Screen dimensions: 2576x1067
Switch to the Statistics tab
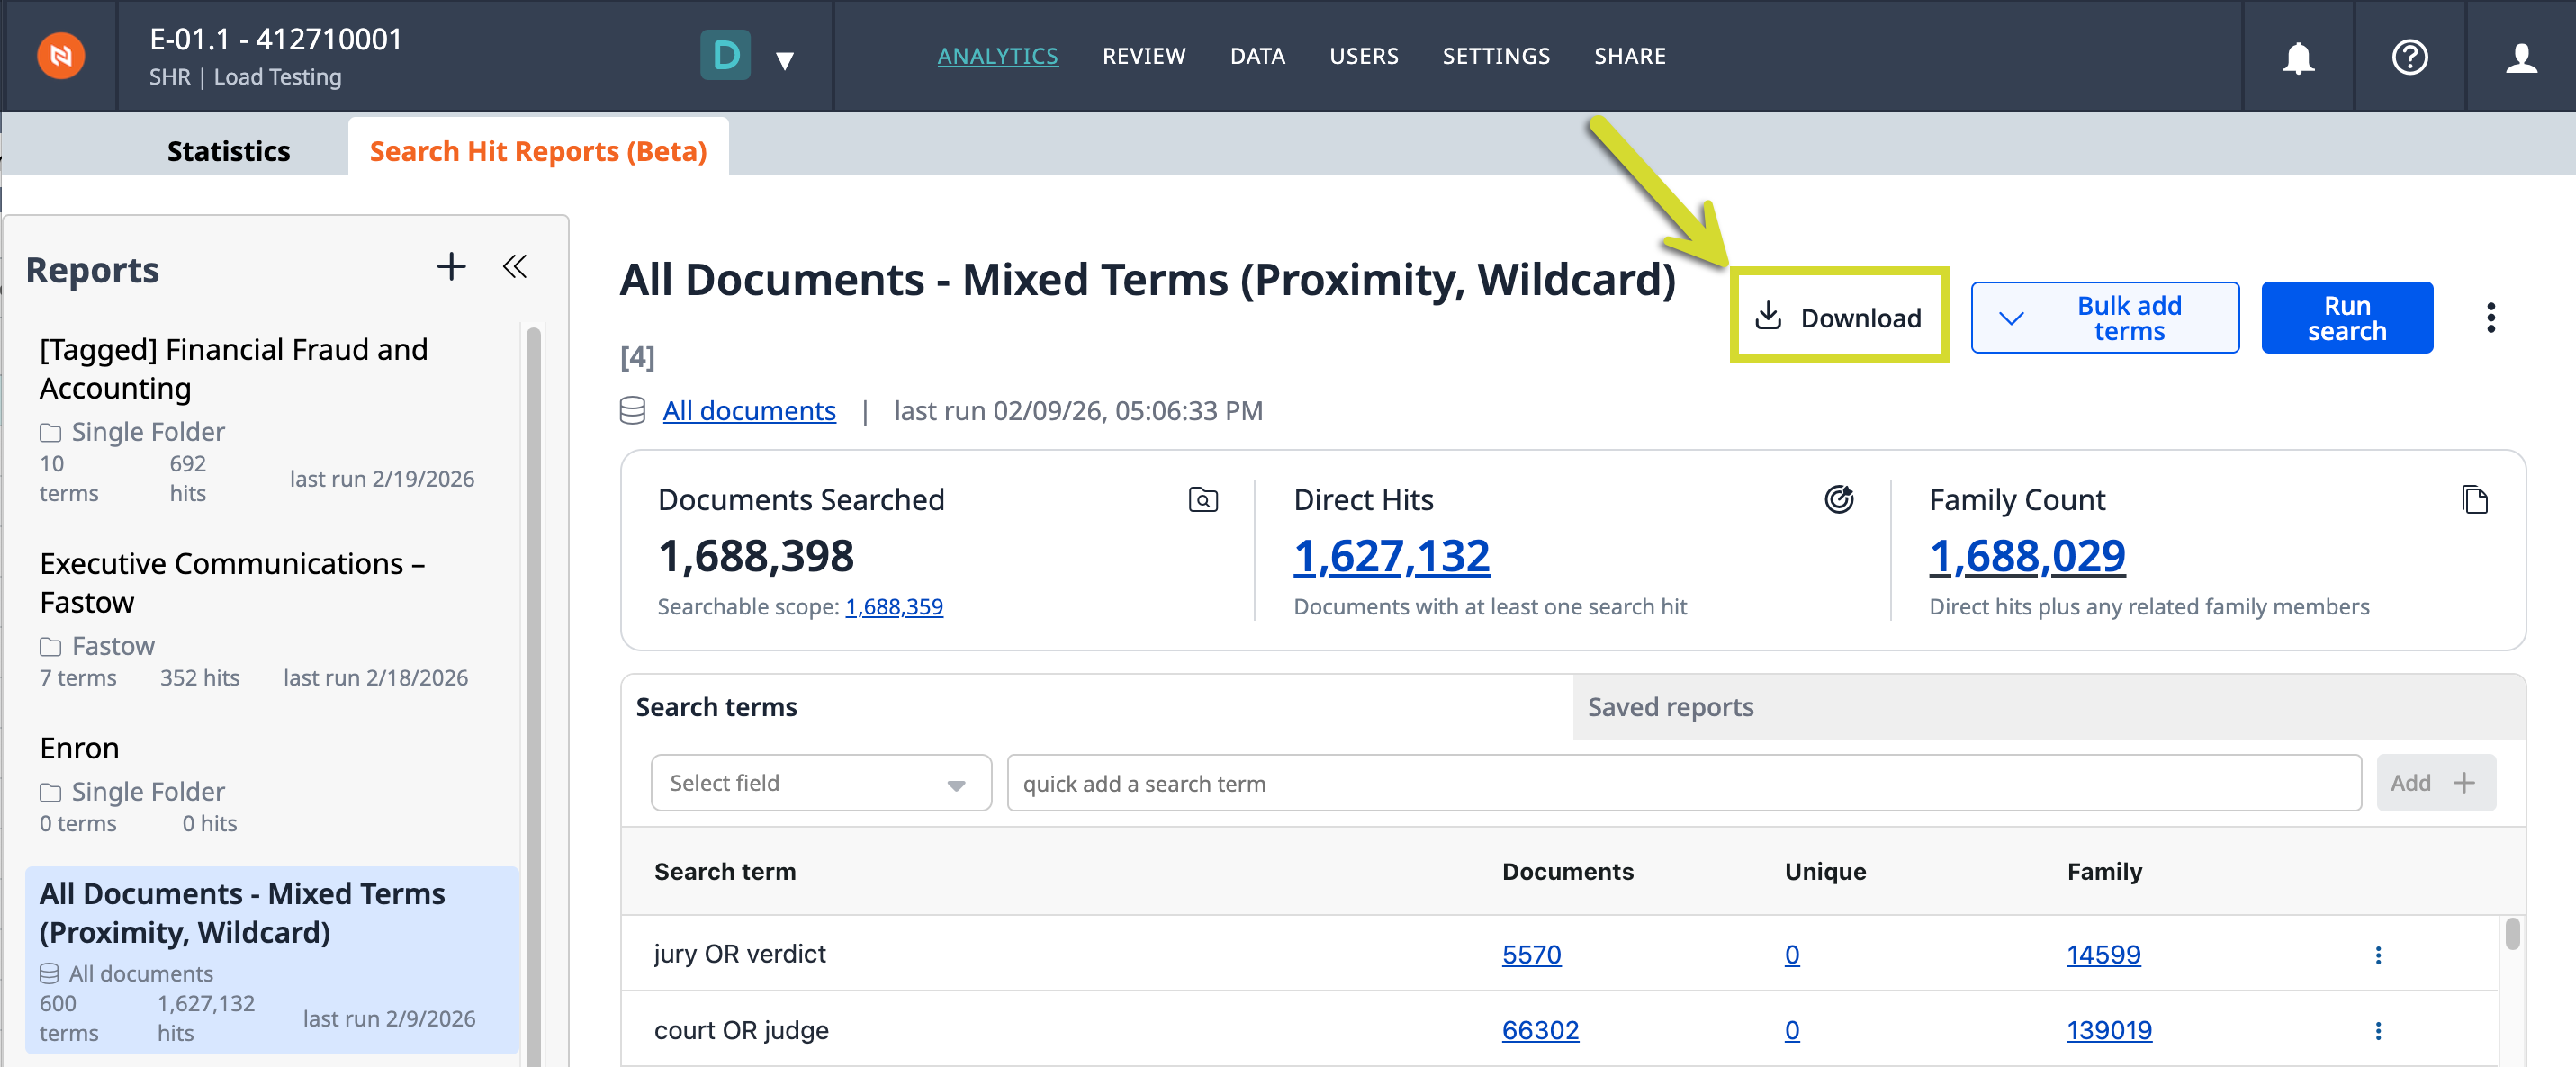pos(228,151)
